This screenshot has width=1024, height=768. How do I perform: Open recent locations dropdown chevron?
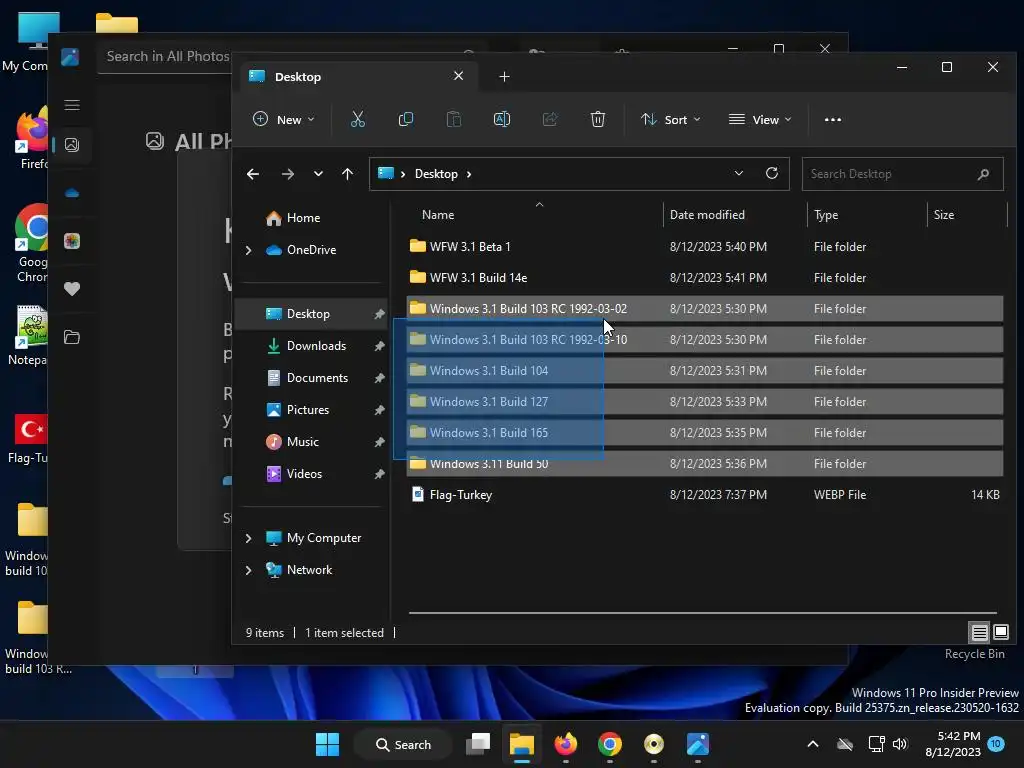point(318,174)
